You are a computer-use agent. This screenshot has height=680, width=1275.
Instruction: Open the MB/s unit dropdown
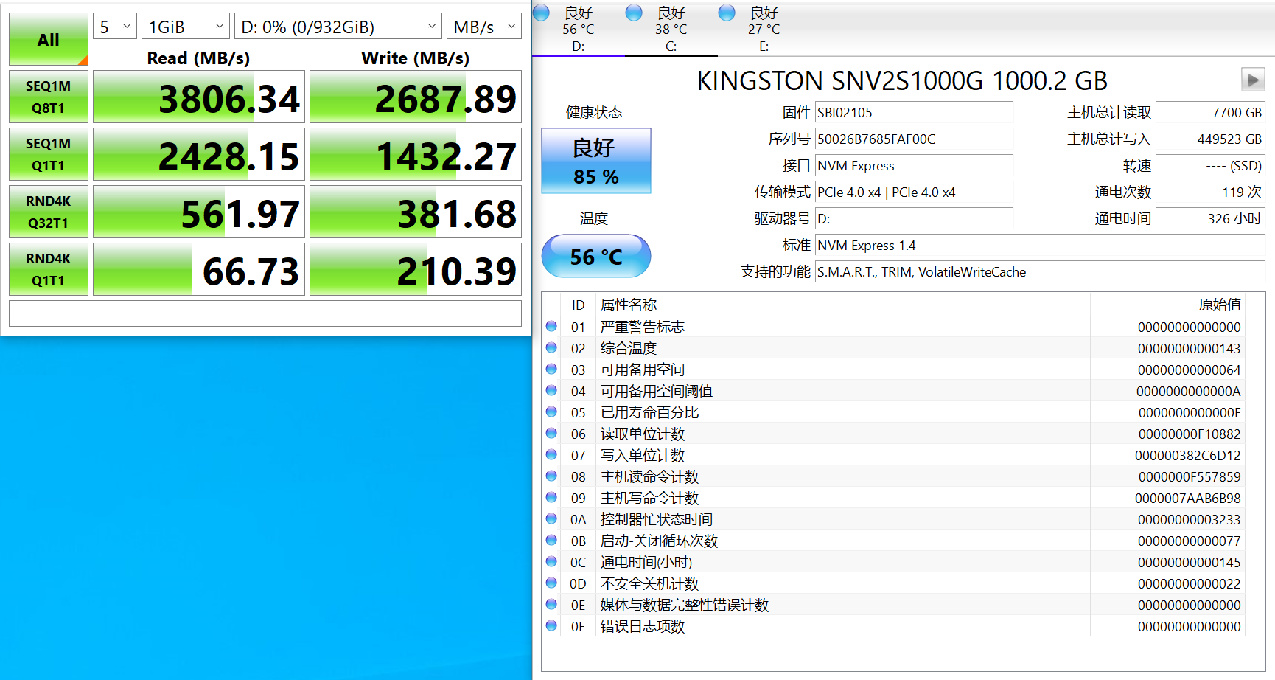[x=484, y=27]
